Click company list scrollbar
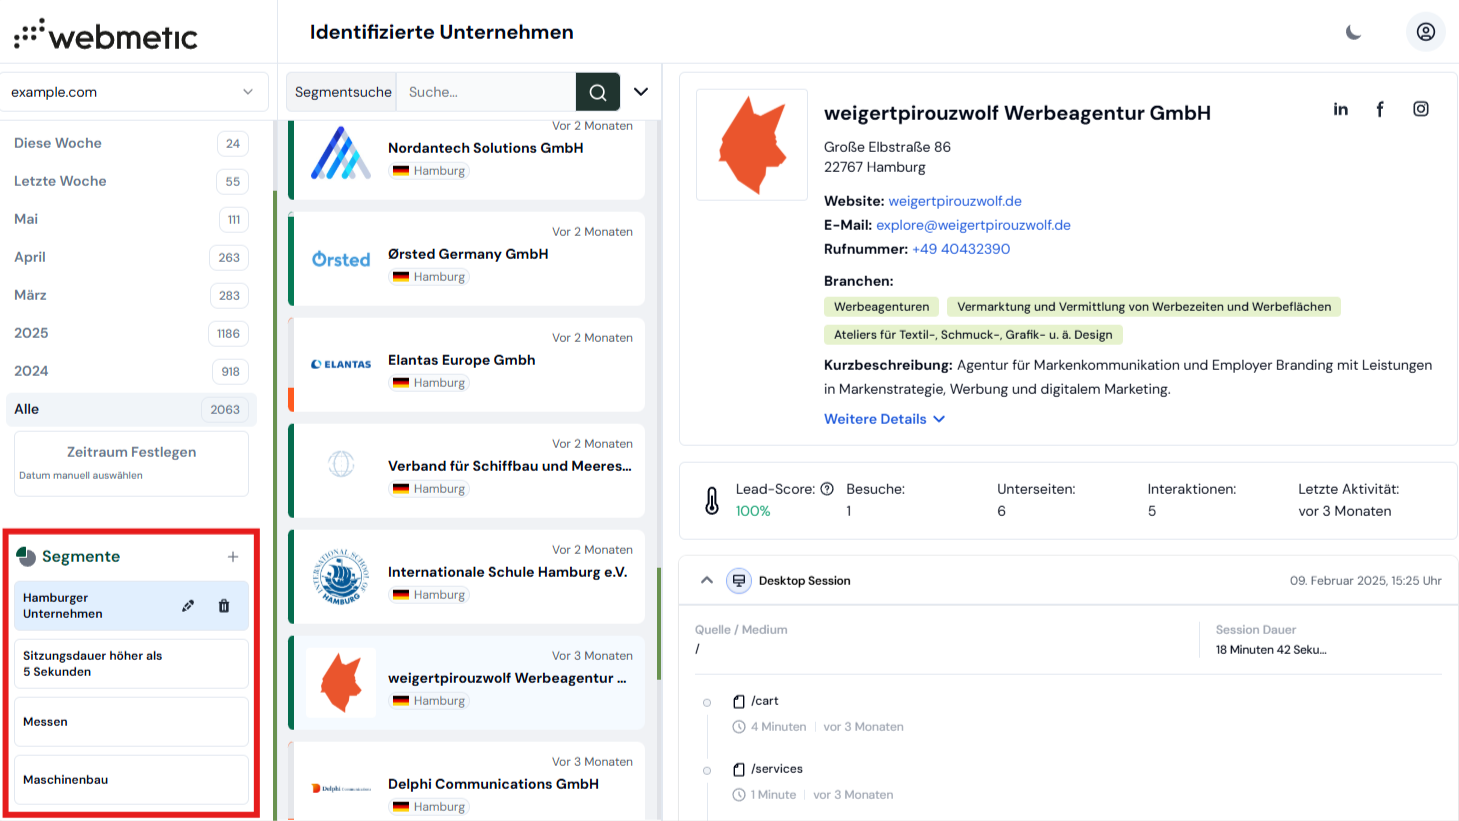 (658, 624)
